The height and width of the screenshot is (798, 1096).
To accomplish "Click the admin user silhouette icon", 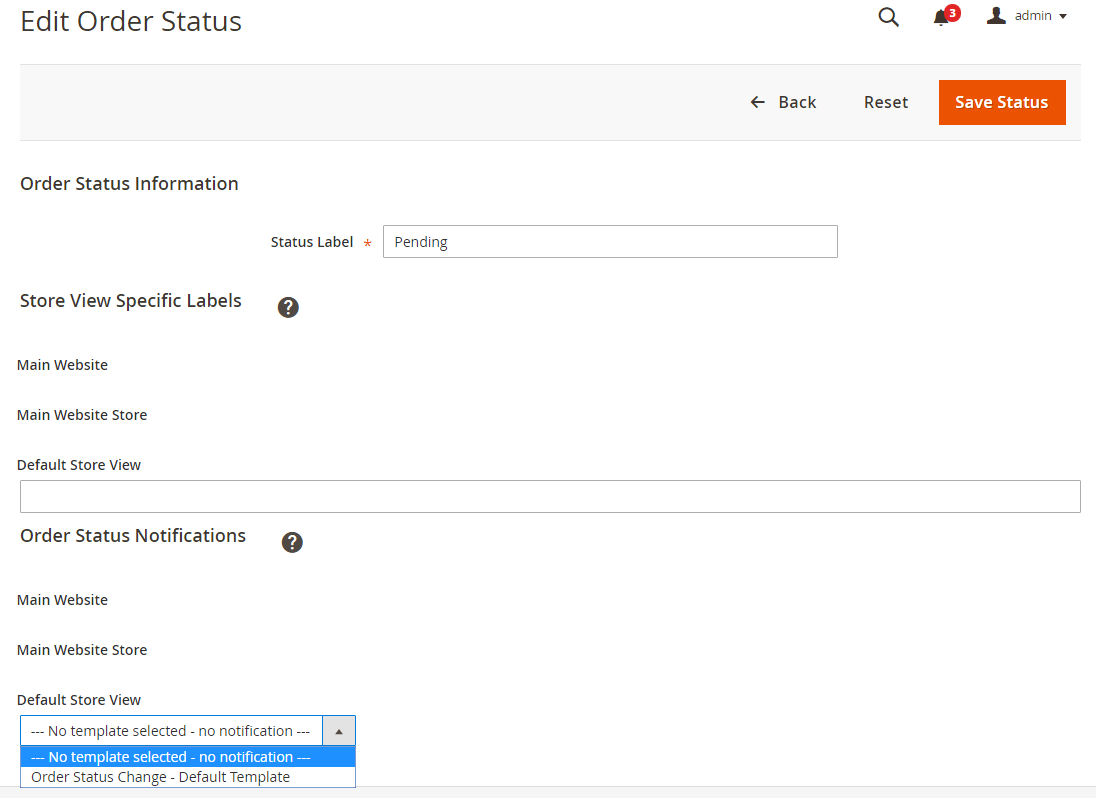I will pos(996,16).
